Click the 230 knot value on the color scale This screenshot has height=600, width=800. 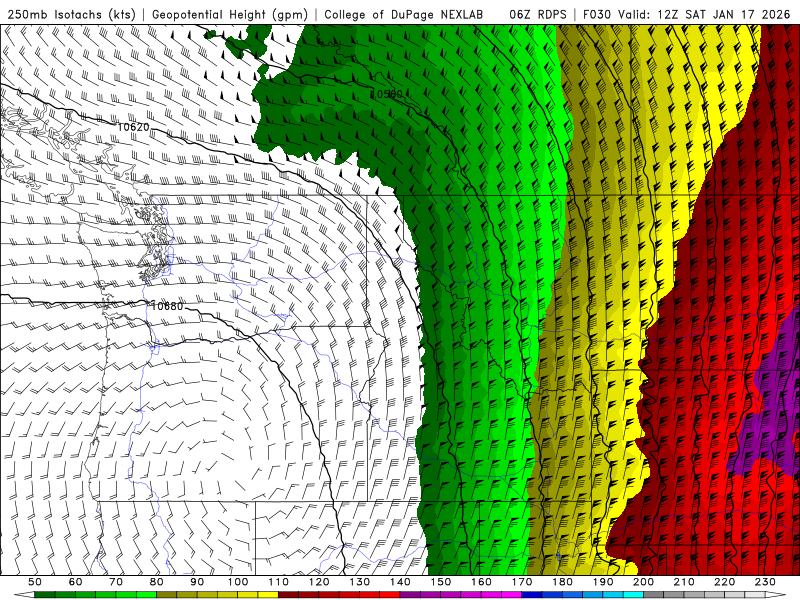coord(766,582)
